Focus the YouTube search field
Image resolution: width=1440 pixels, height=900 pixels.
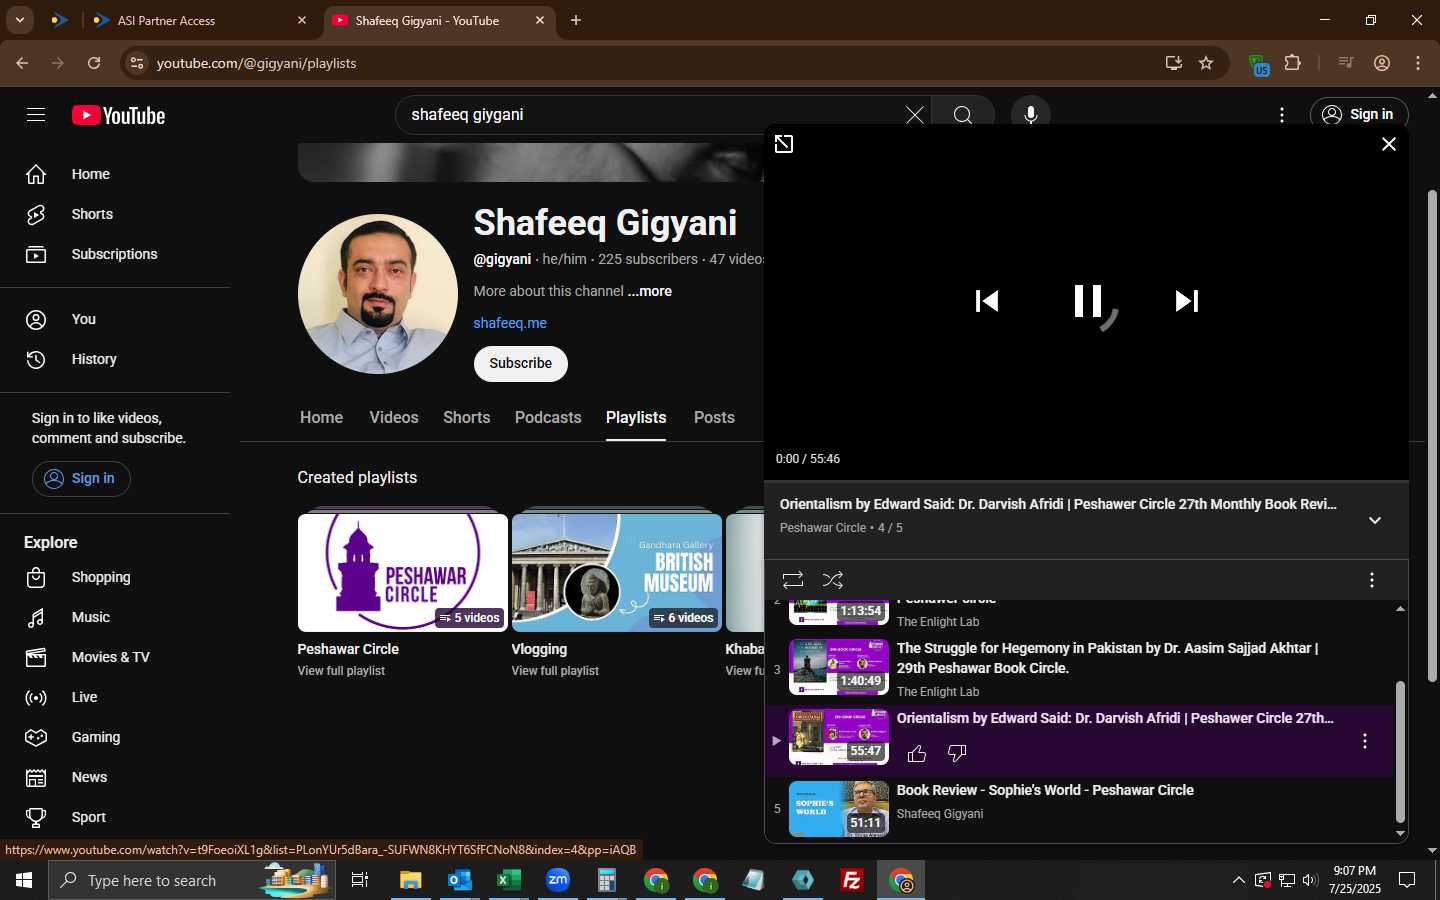tap(650, 115)
